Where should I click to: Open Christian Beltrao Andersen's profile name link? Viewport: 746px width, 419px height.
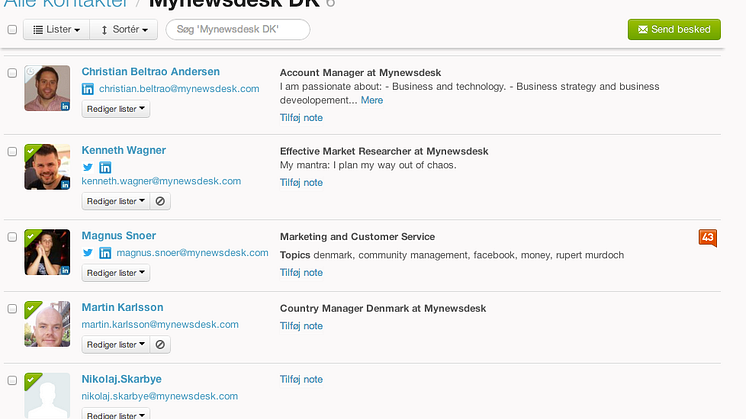150,71
